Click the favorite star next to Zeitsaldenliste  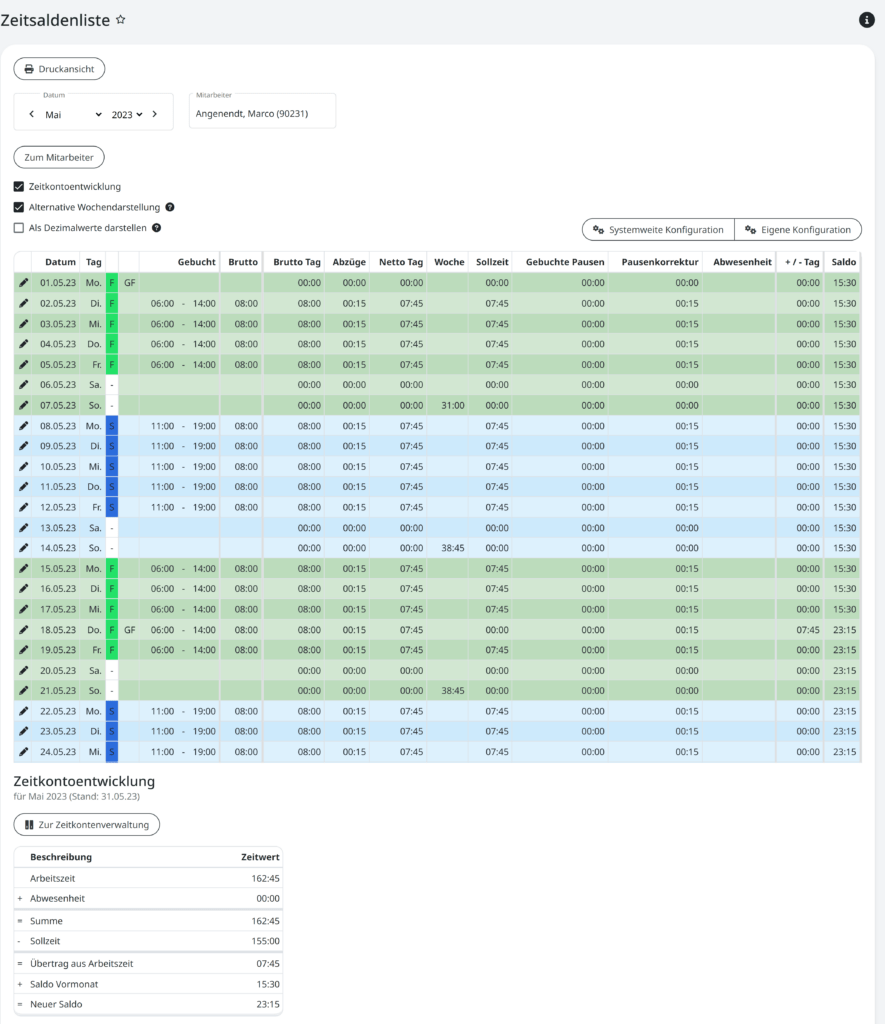pyautogui.click(x=120, y=18)
